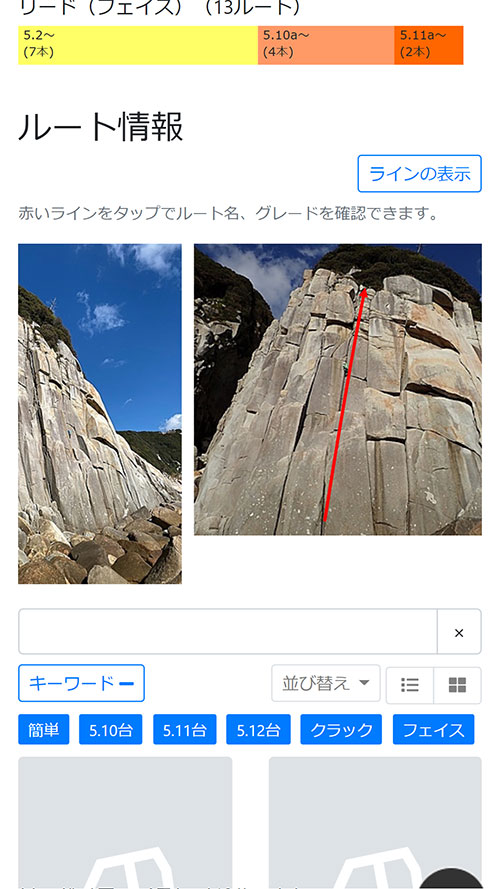Open the wide right cliff photo
The image size is (500, 889).
tap(338, 390)
